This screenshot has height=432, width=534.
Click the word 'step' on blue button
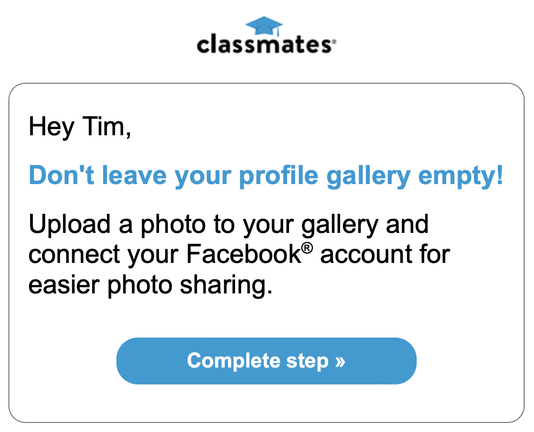click(307, 361)
